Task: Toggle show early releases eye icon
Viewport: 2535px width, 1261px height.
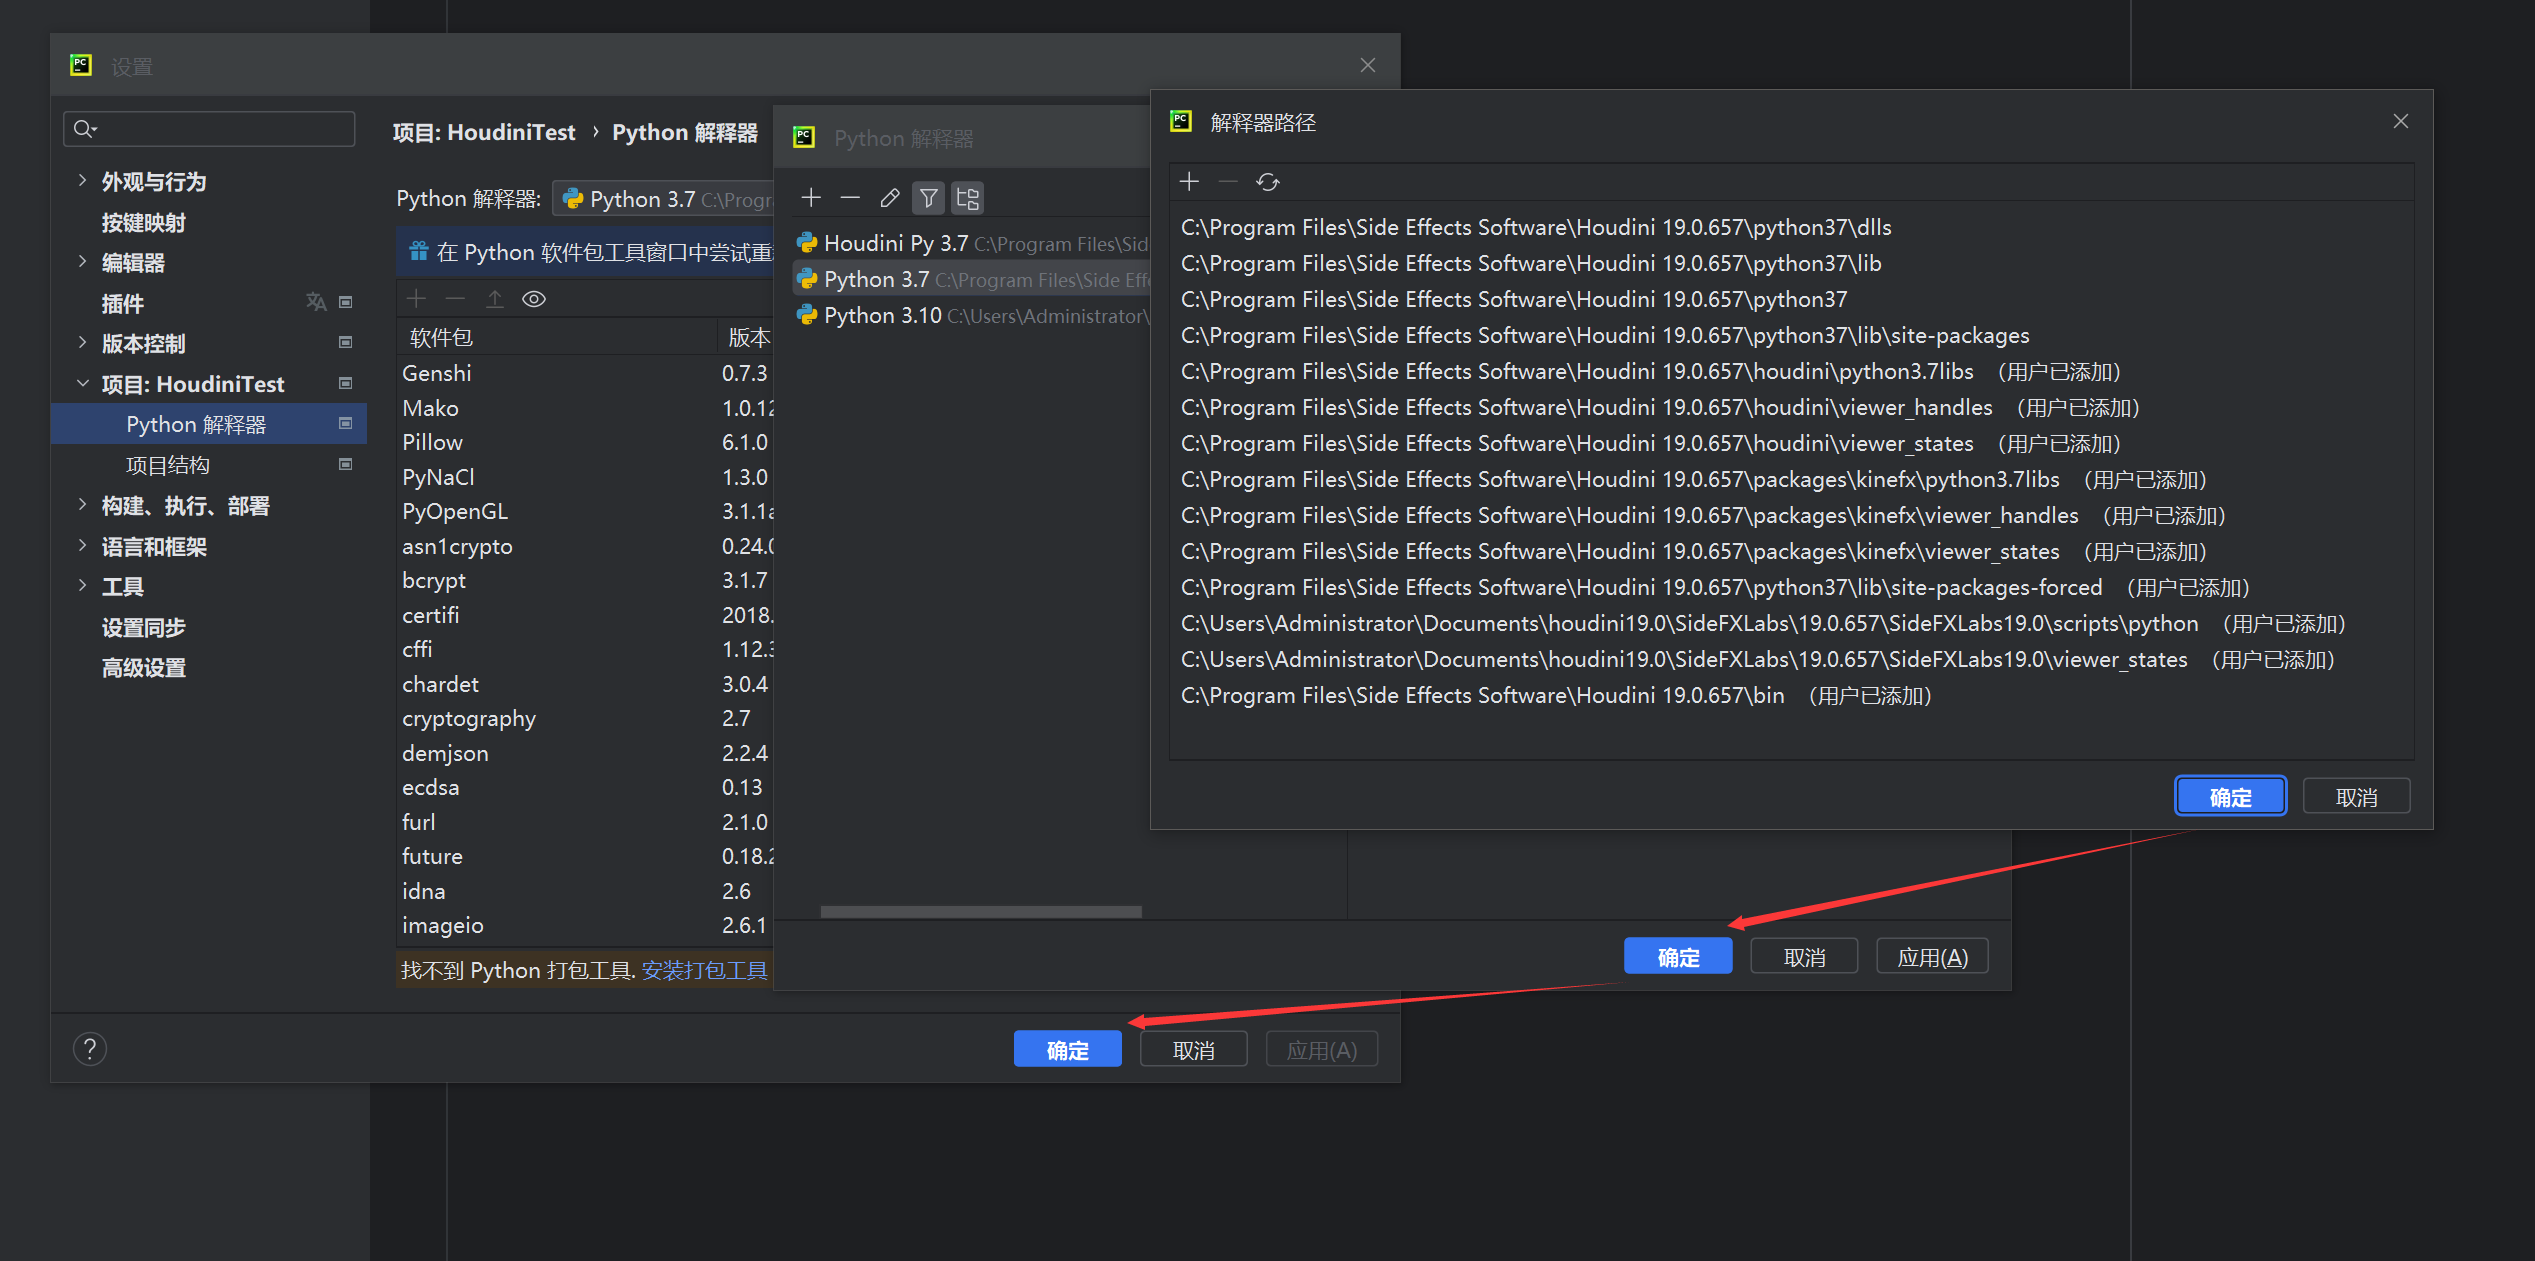Action: (534, 299)
